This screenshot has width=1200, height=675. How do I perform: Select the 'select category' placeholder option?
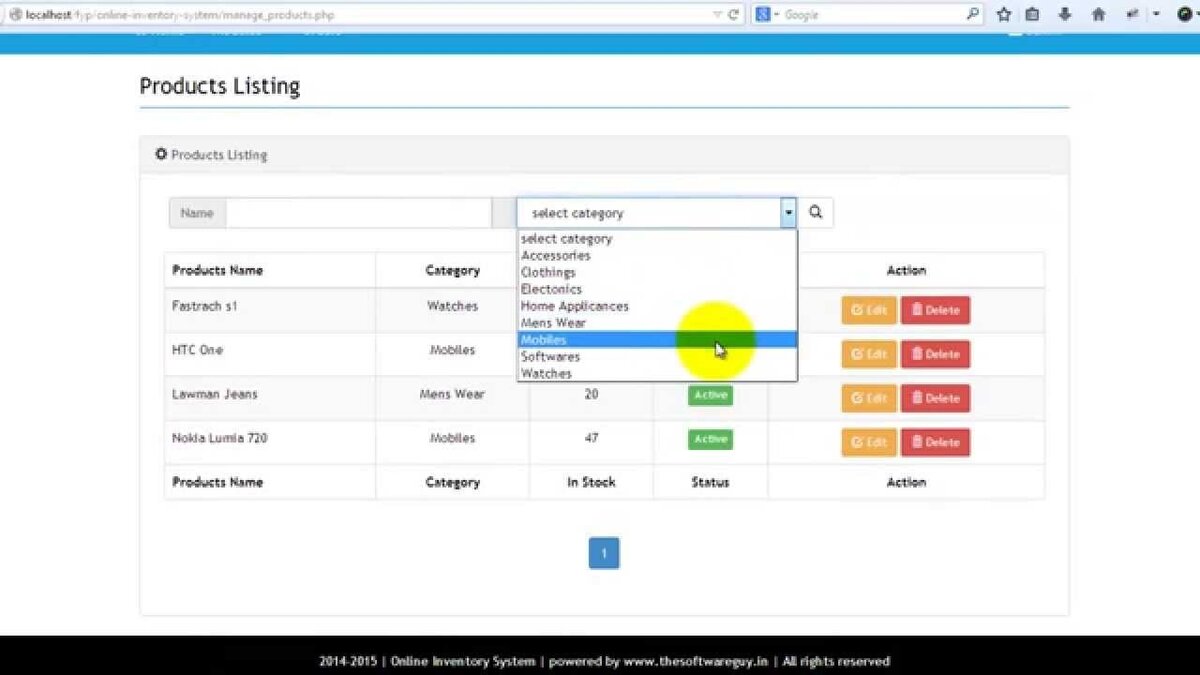(x=657, y=239)
